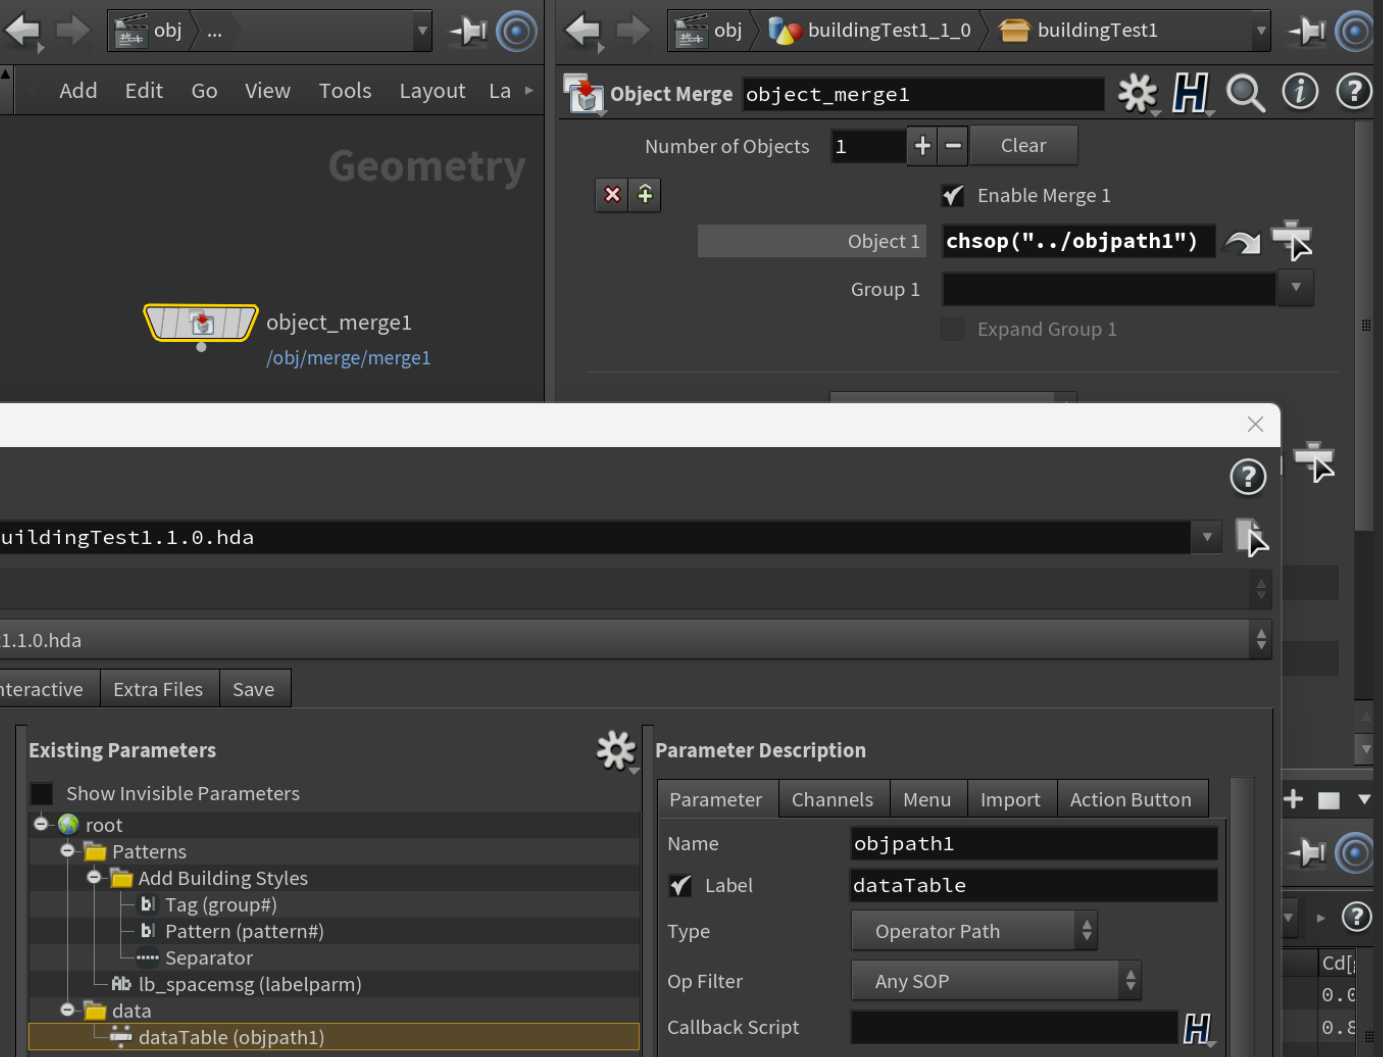The width and height of the screenshot is (1383, 1057).
Task: Show node info with the i icon
Action: point(1300,92)
